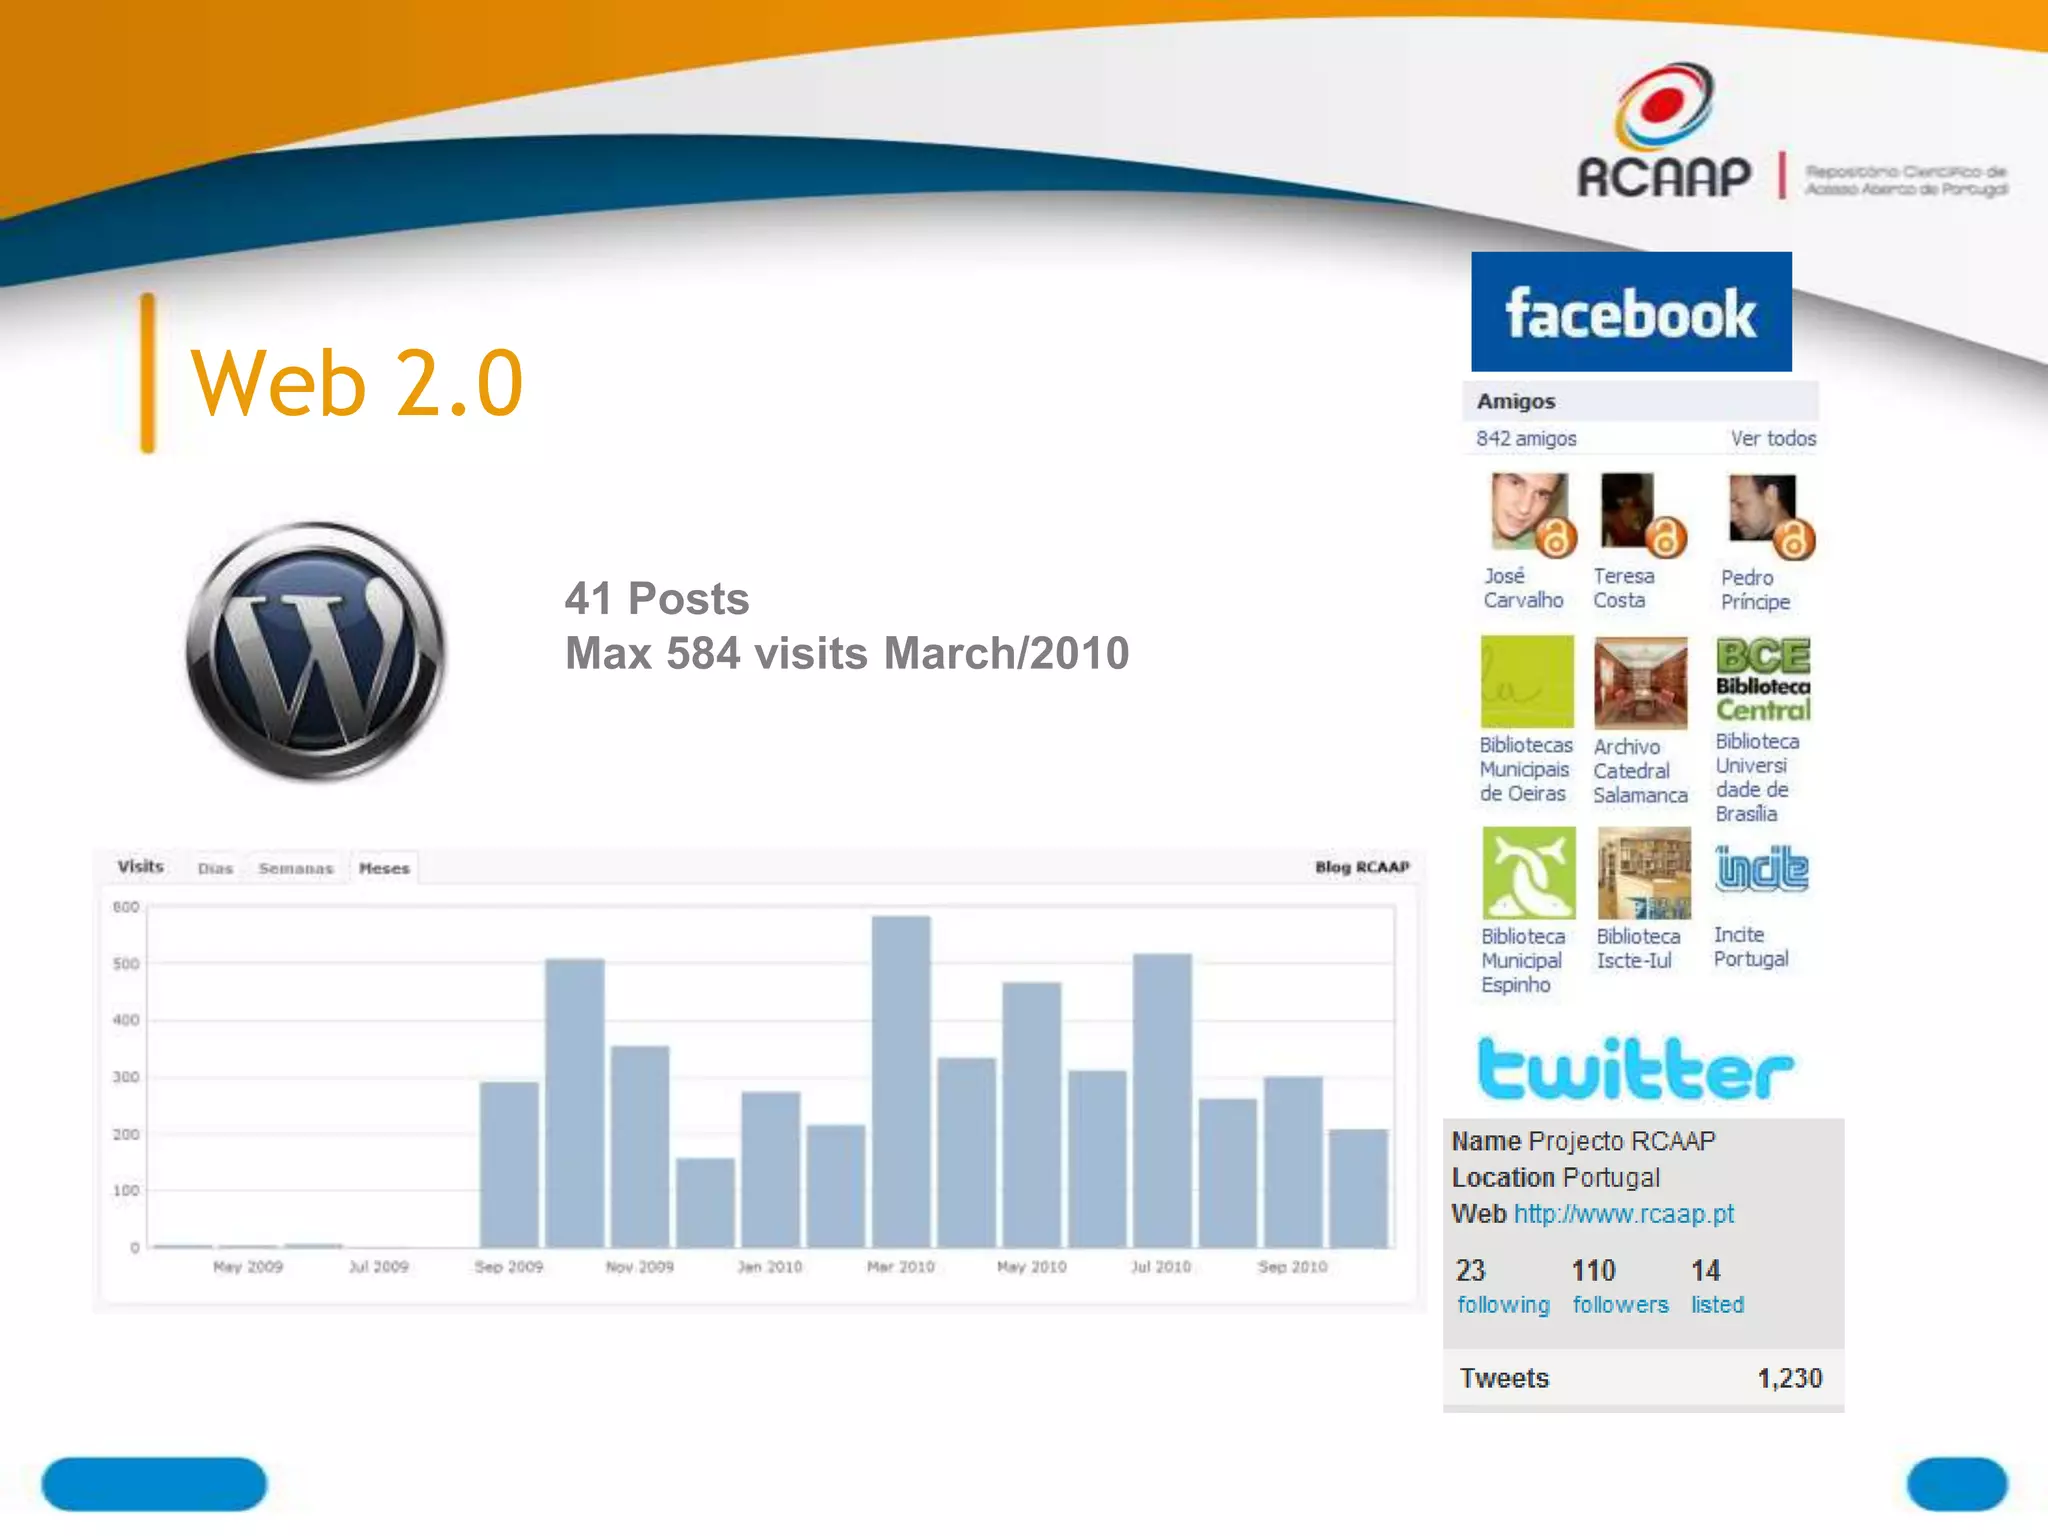Image resolution: width=2048 pixels, height=1536 pixels.
Task: Click the Mar 2010 peak bar
Action: pos(901,1081)
